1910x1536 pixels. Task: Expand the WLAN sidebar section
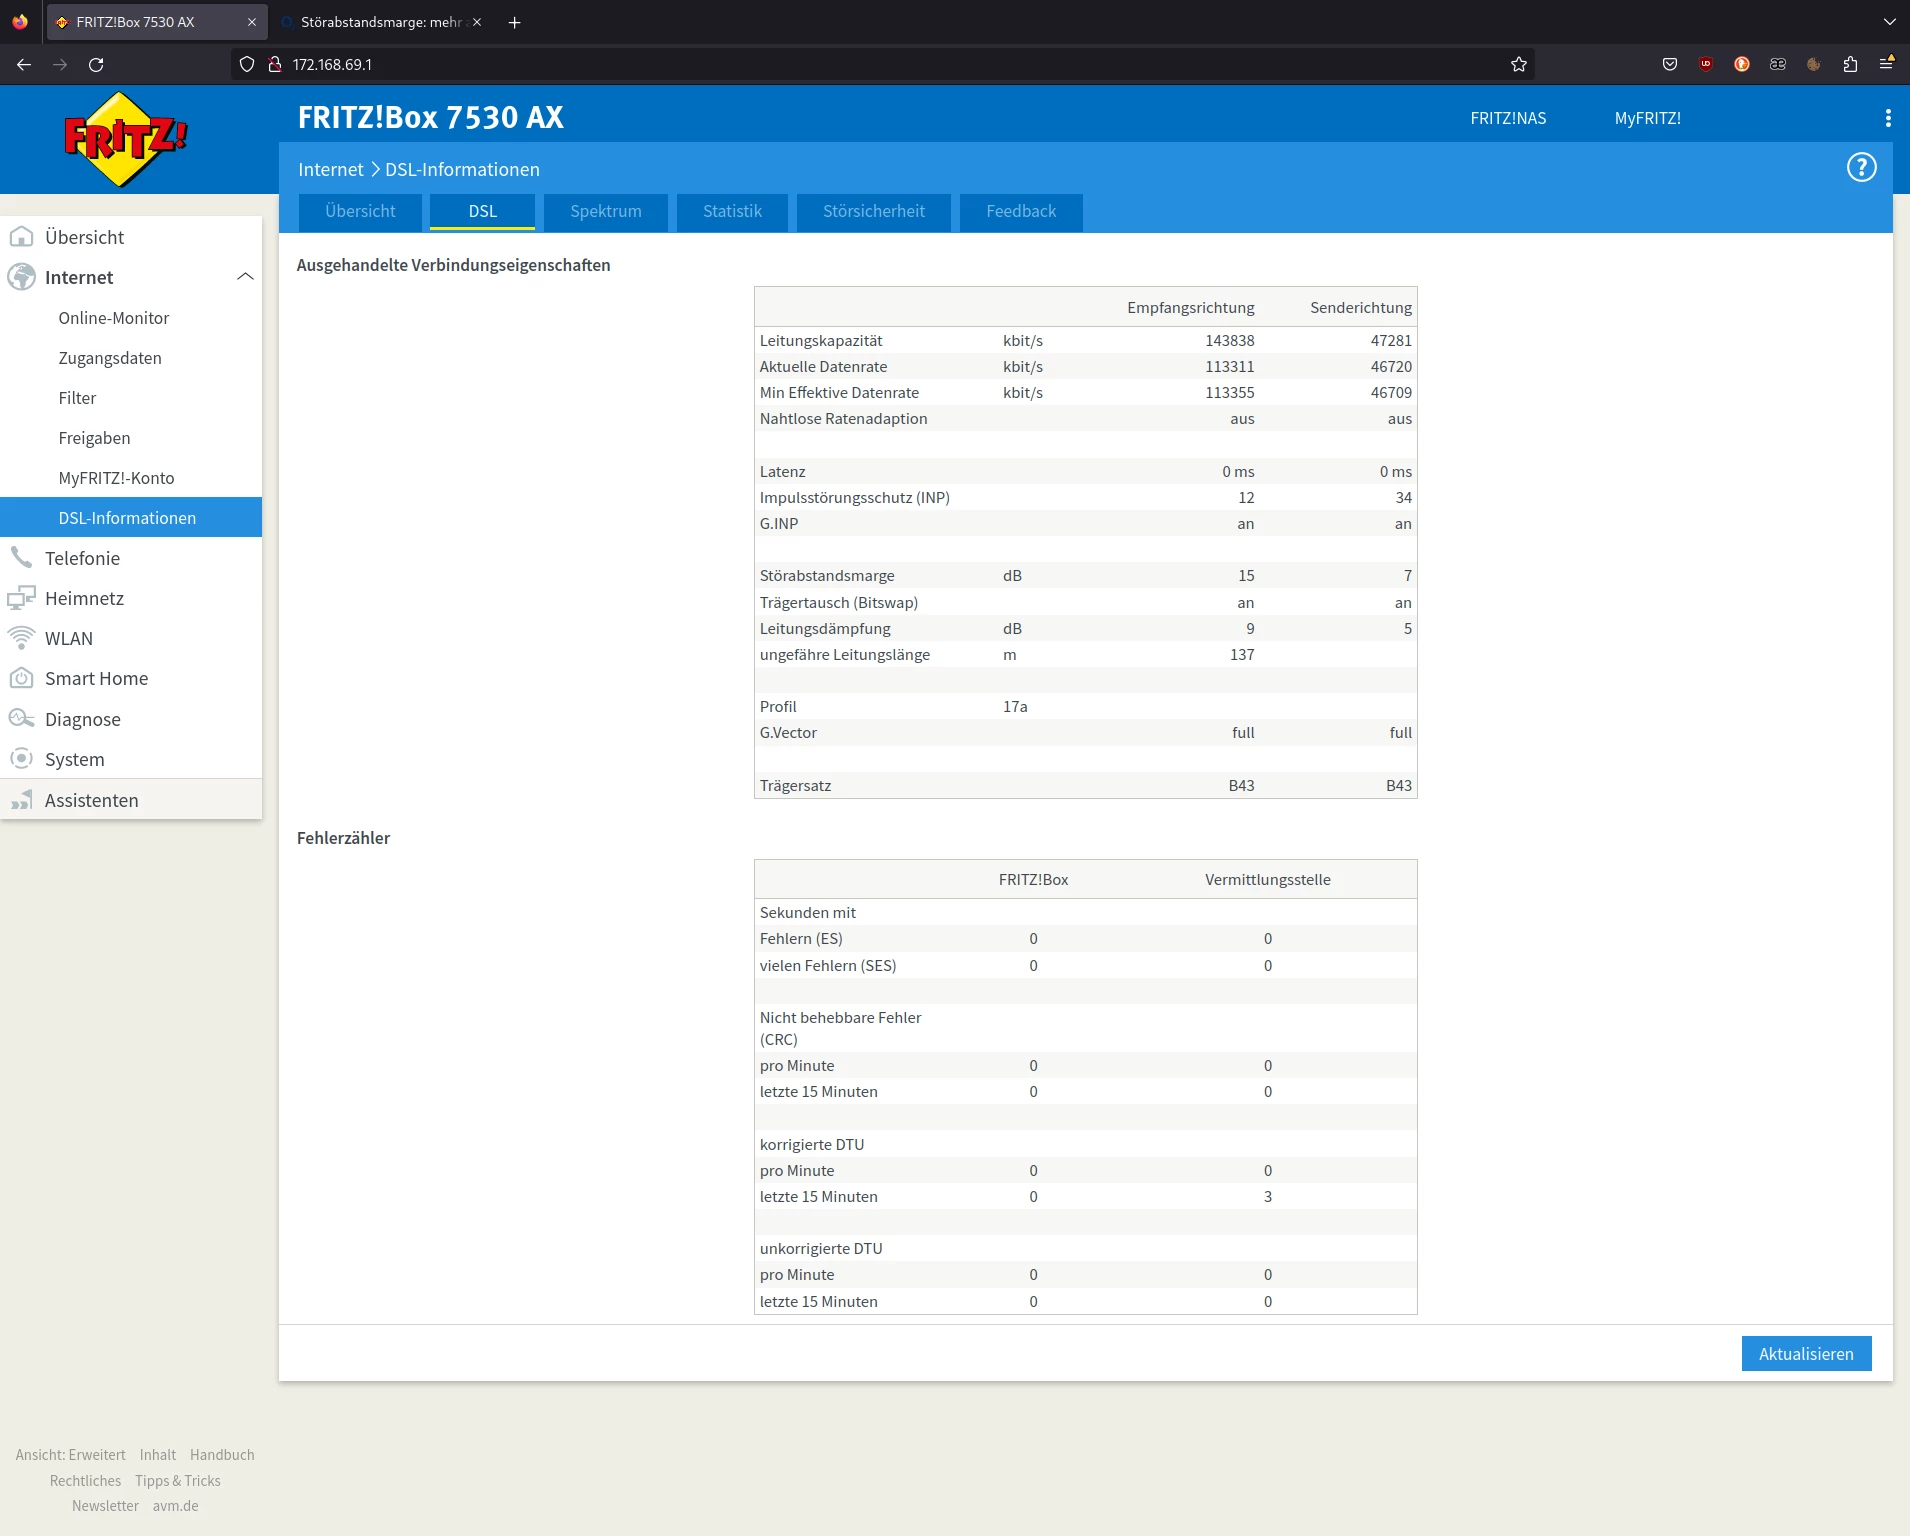(x=69, y=638)
